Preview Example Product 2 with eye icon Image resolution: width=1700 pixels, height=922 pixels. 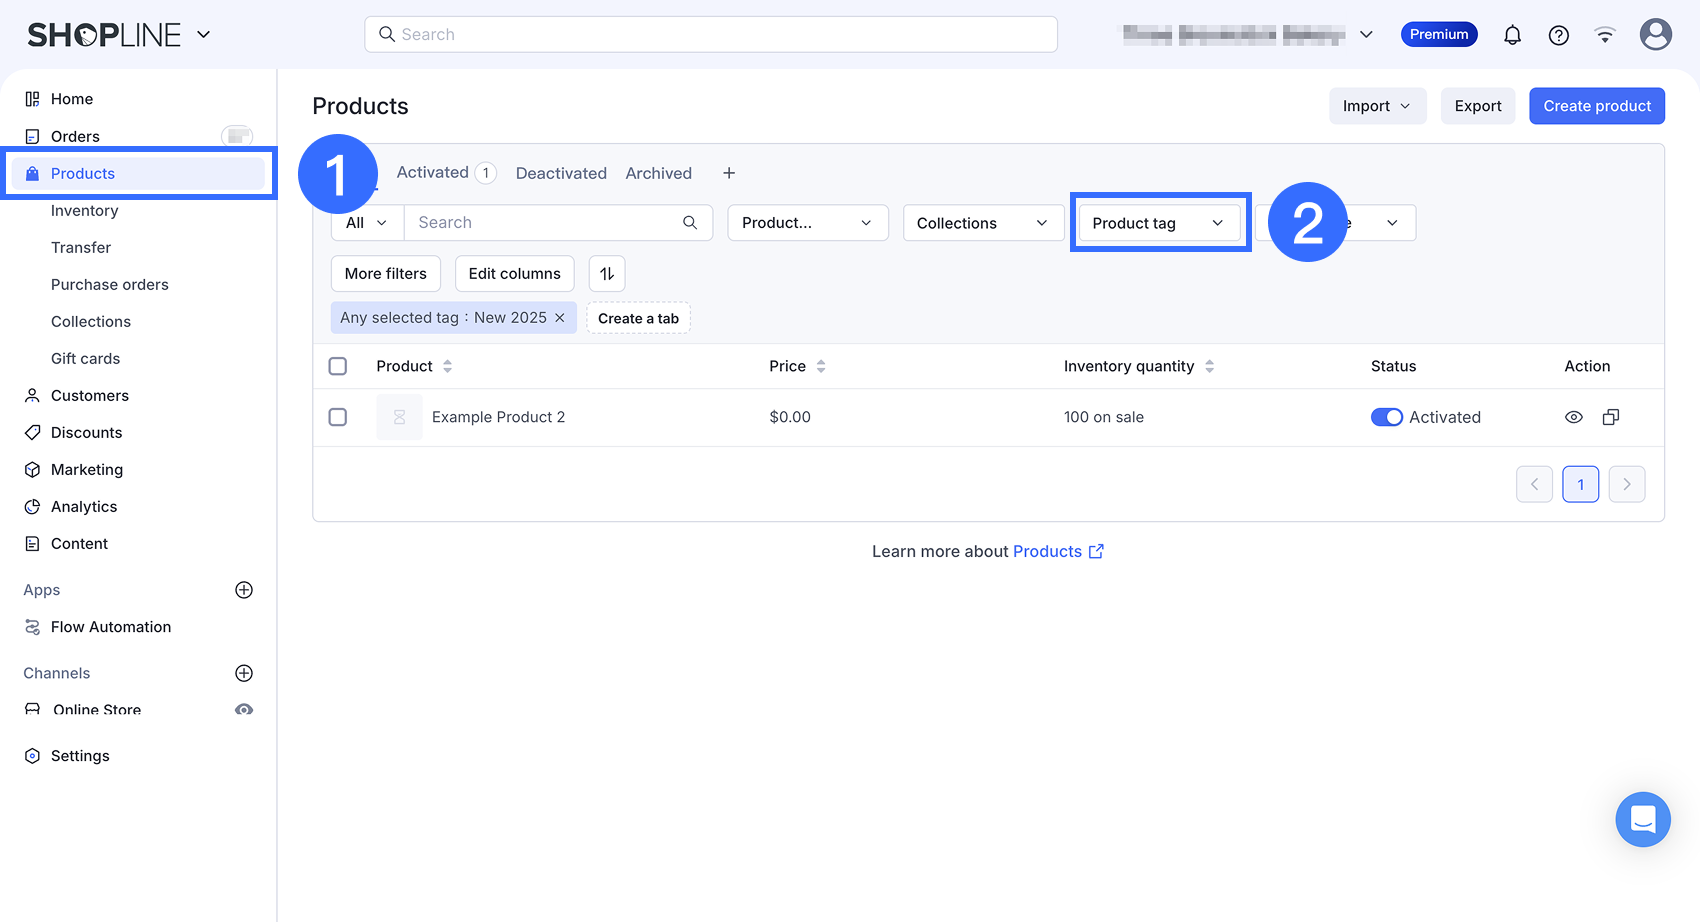pos(1573,417)
